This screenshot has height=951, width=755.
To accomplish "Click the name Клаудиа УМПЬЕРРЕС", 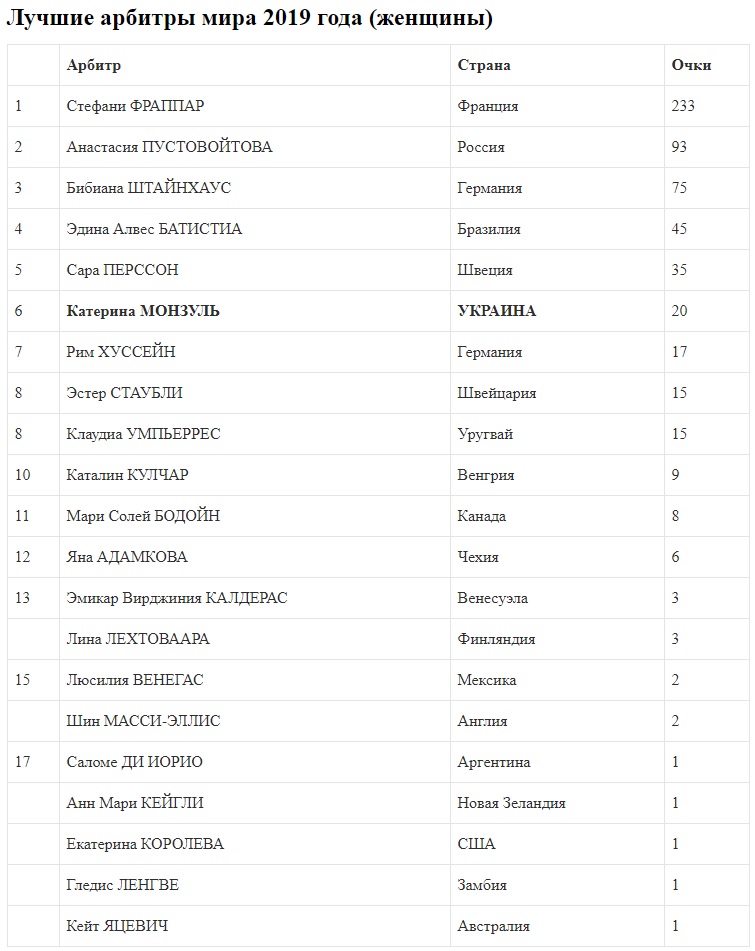I will [x=143, y=434].
